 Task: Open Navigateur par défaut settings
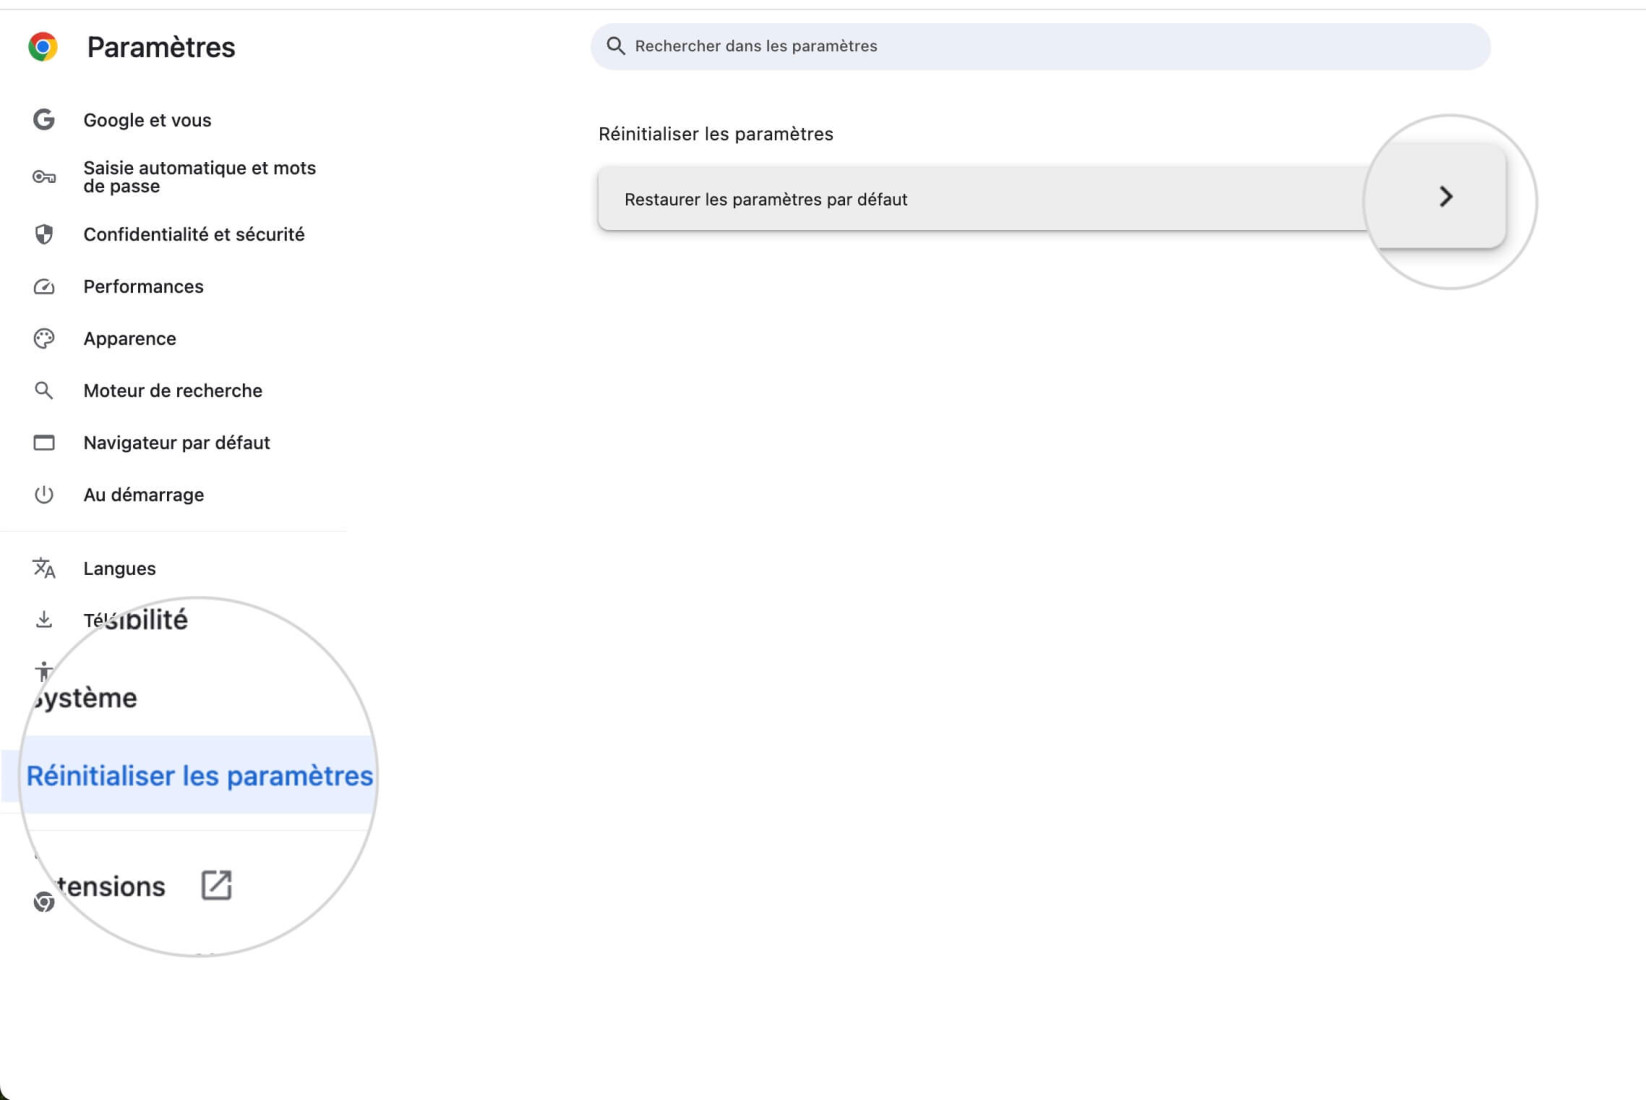tap(177, 443)
